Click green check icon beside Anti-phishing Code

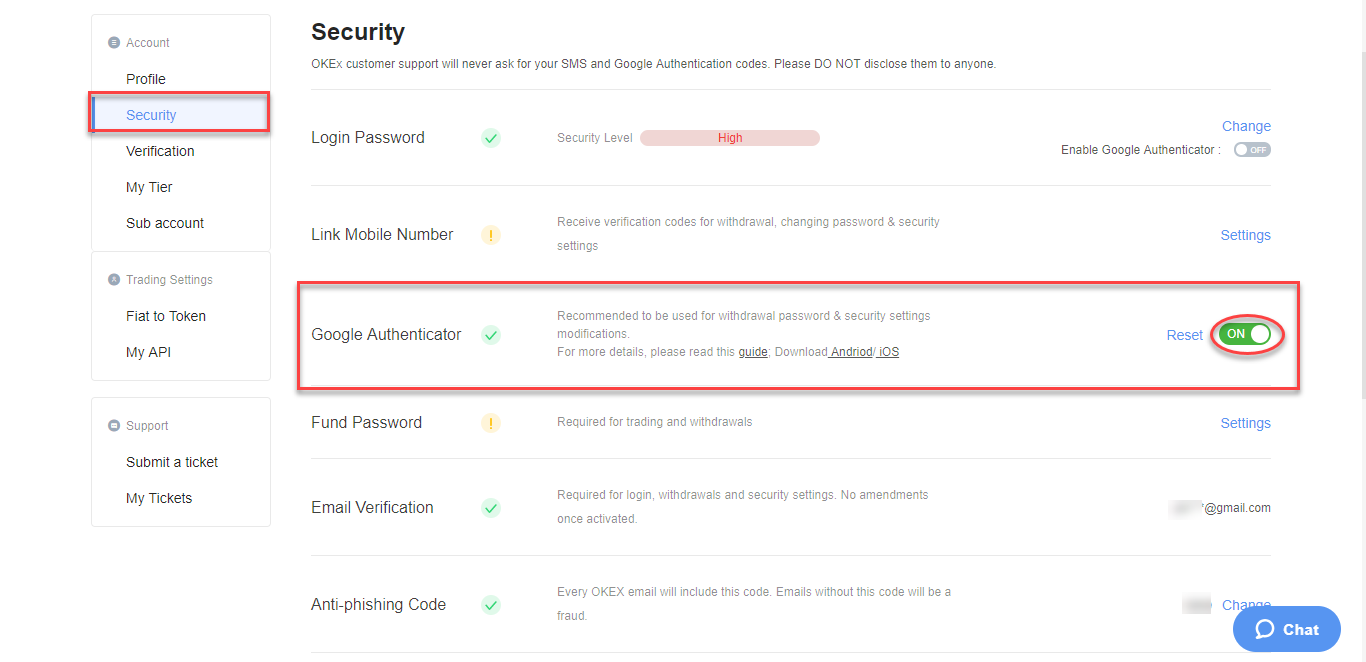tap(491, 605)
